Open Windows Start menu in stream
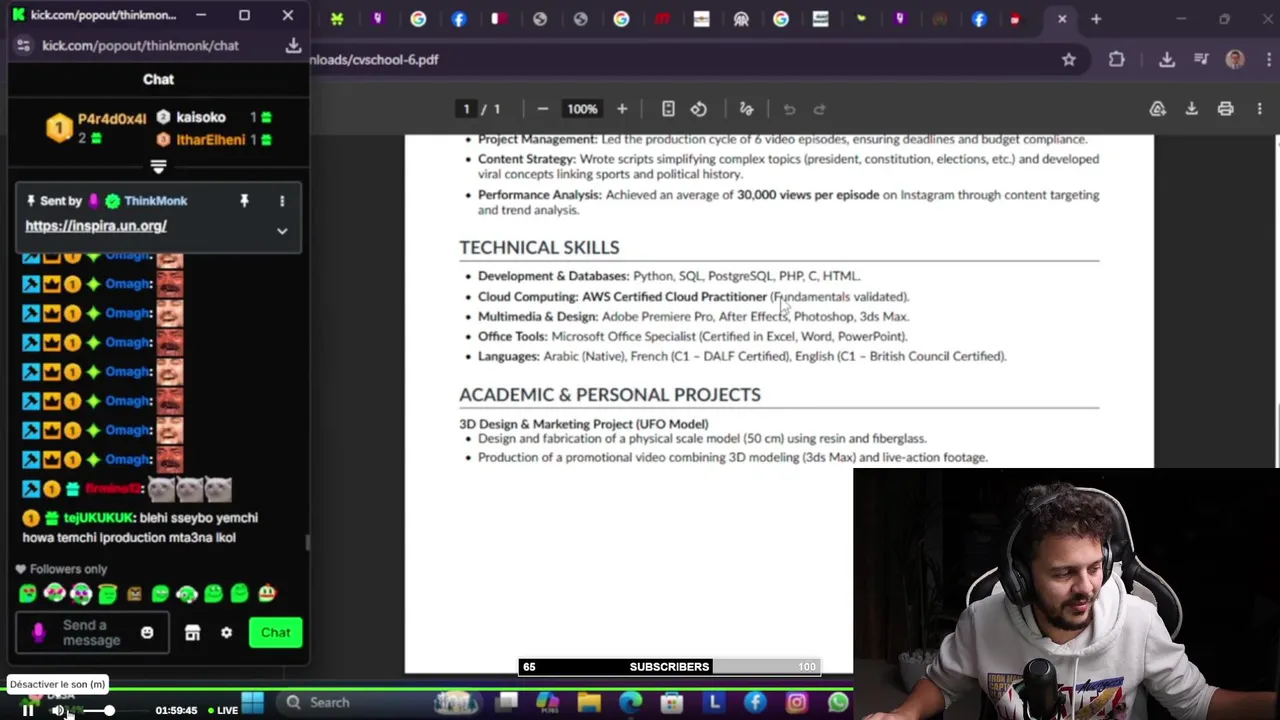Screen dimensions: 1280x720 [253, 703]
